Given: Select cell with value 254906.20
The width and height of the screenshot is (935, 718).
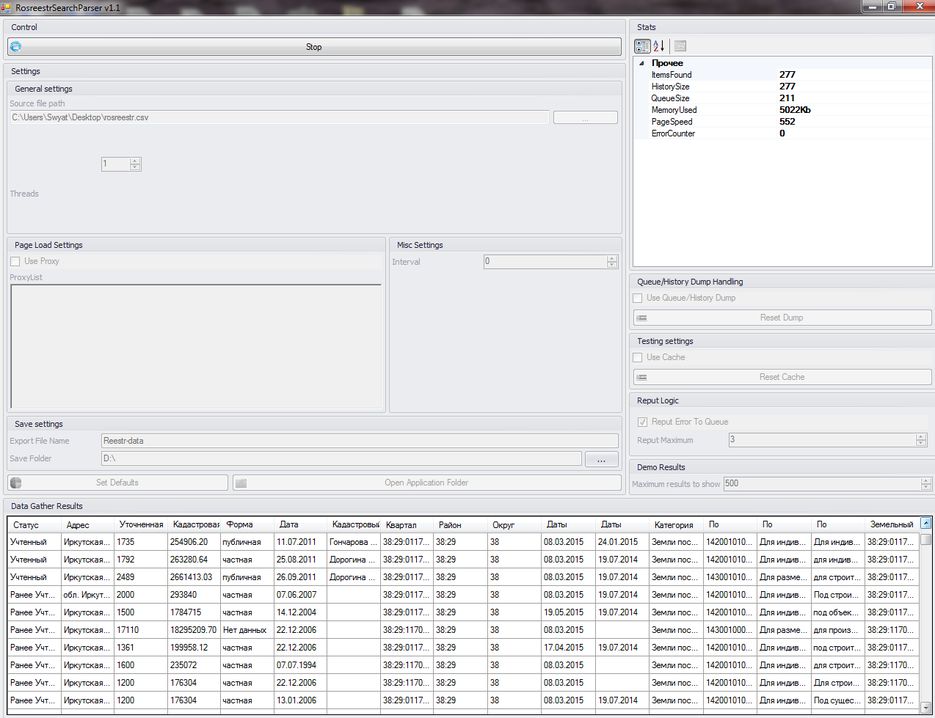Looking at the screenshot, I should [x=194, y=542].
